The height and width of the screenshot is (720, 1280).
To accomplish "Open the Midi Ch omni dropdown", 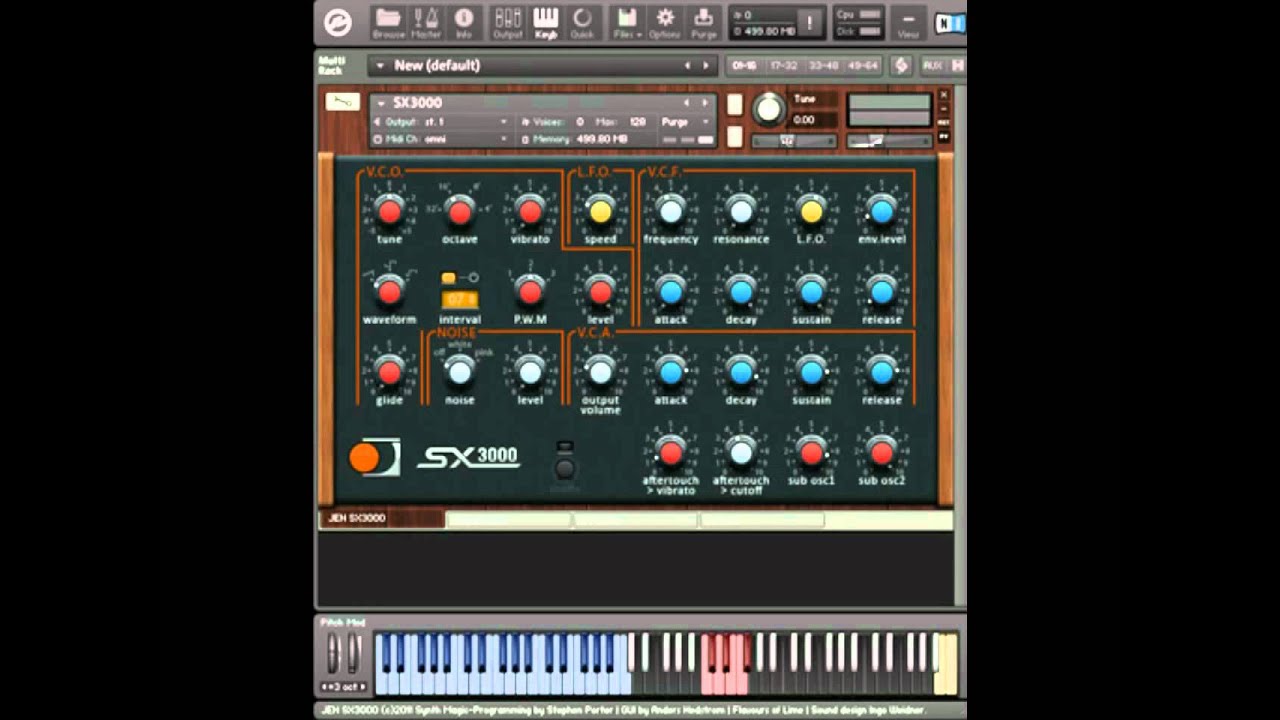I will pyautogui.click(x=441, y=139).
